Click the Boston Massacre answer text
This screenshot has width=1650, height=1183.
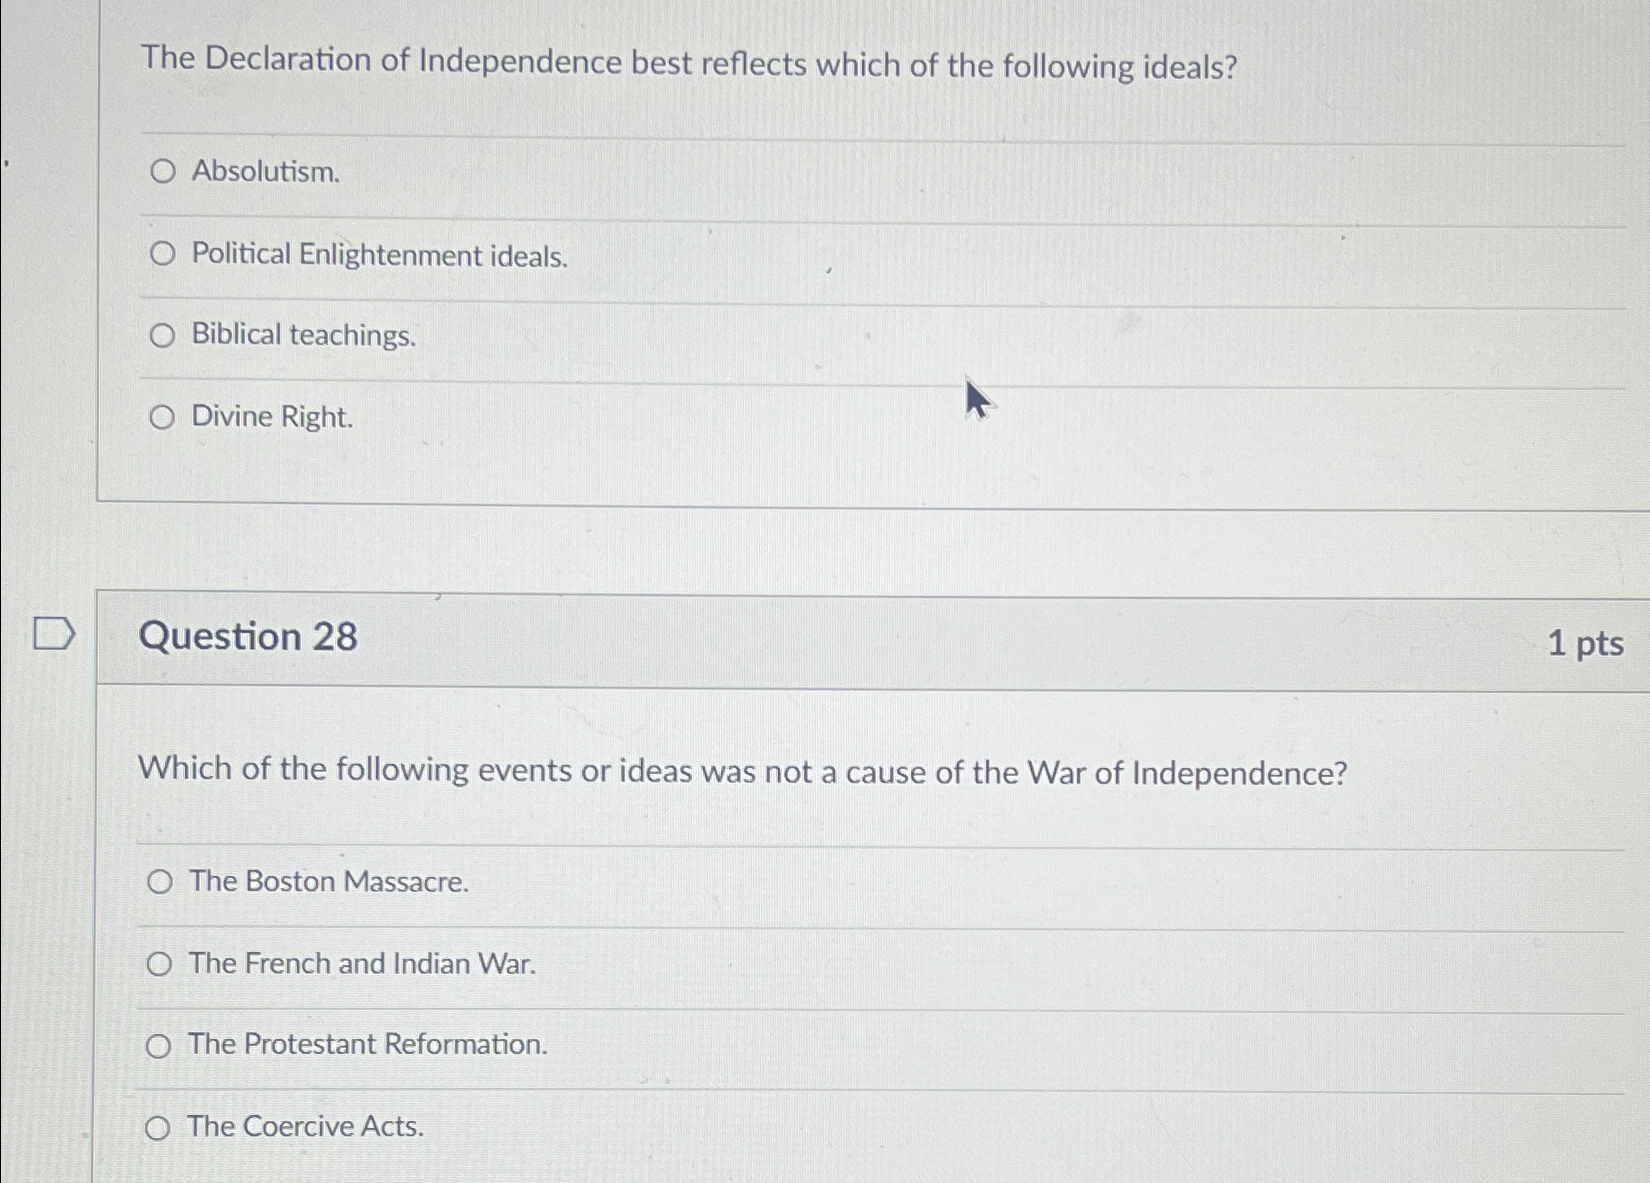click(328, 882)
